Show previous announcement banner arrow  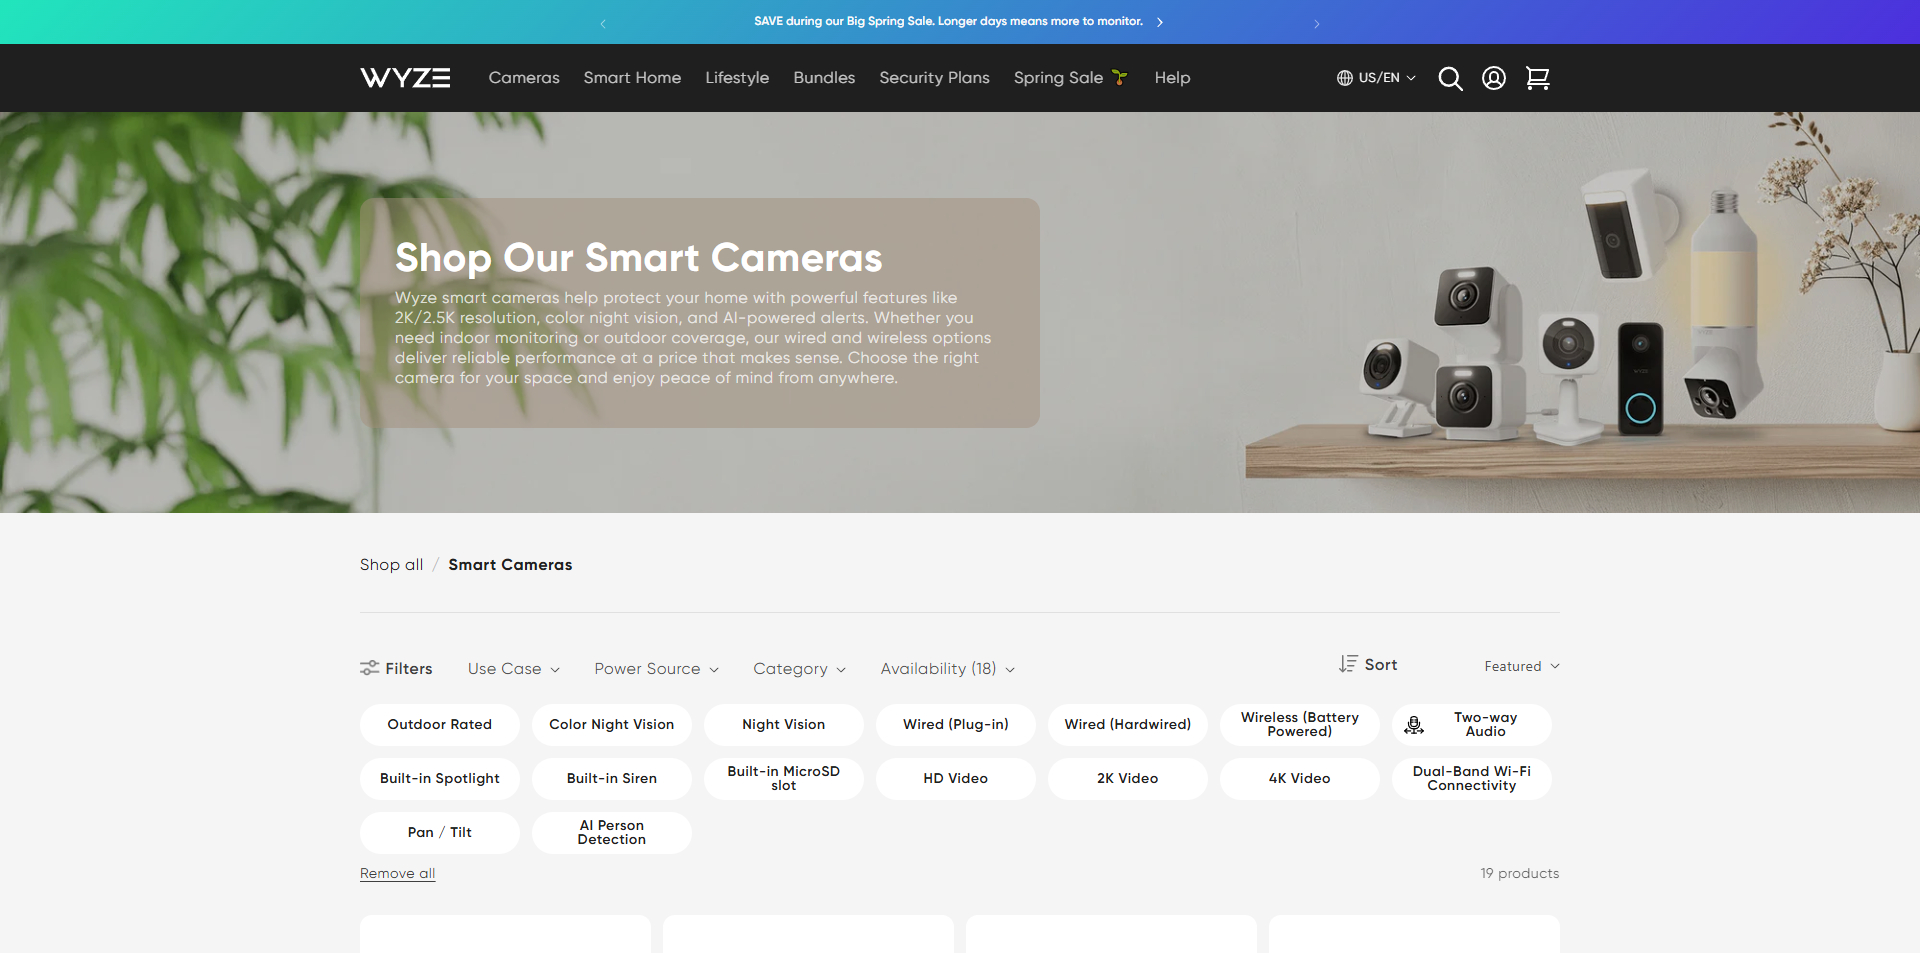(603, 23)
